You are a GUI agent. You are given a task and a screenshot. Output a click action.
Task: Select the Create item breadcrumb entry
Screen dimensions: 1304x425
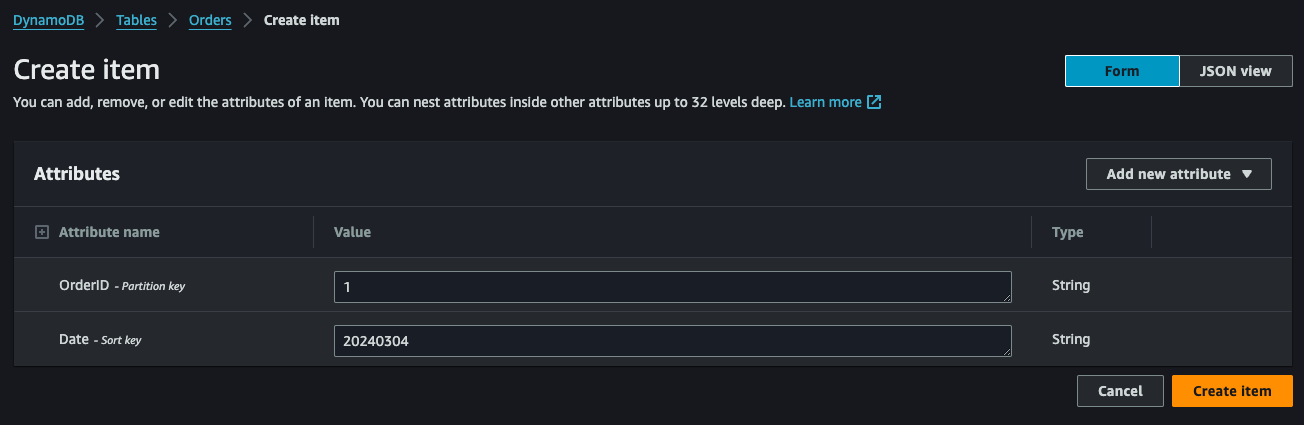click(301, 20)
